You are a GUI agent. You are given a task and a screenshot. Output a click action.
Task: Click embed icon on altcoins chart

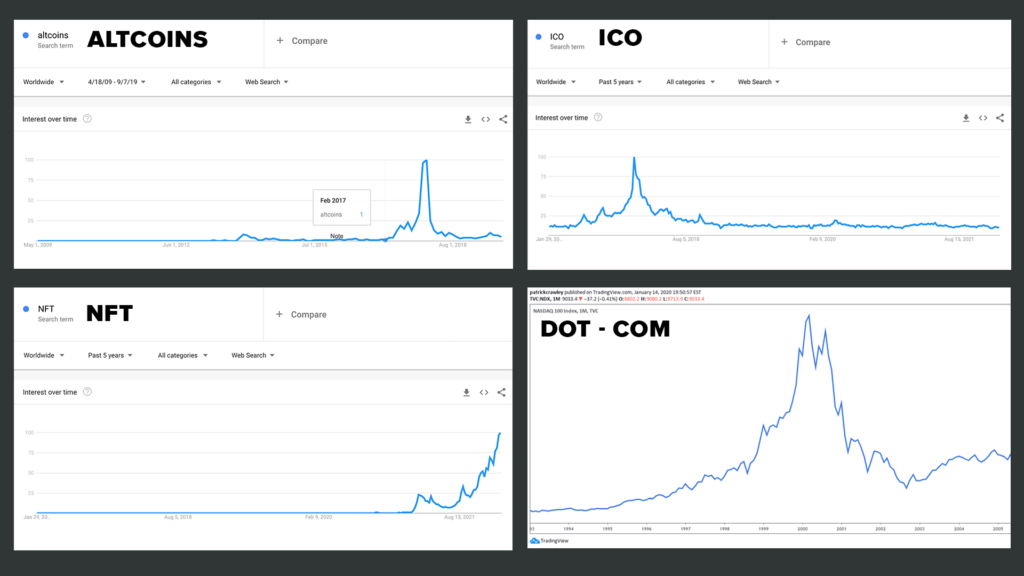[x=485, y=119]
